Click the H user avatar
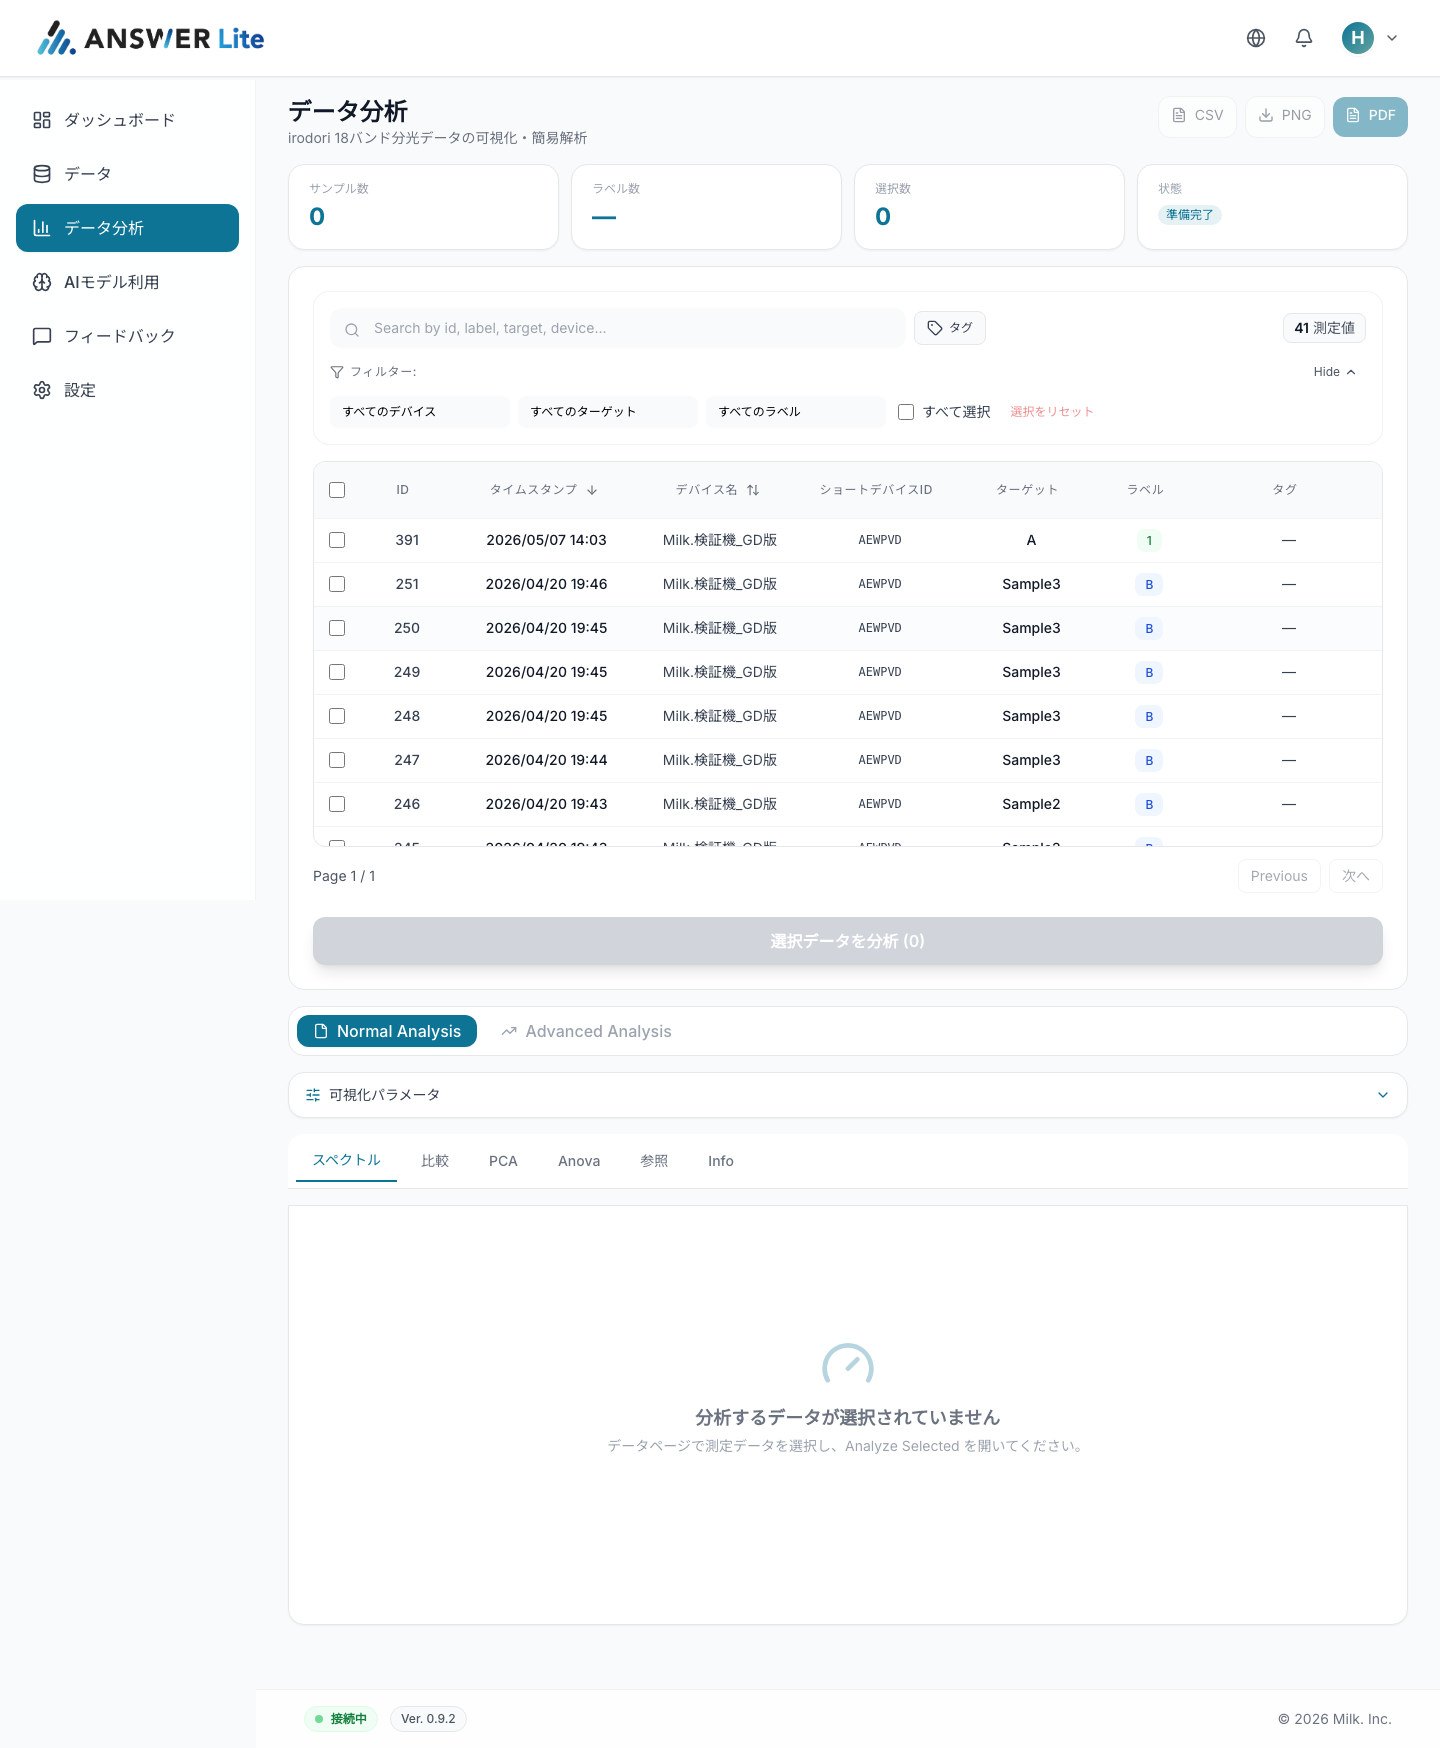Image resolution: width=1440 pixels, height=1748 pixels. [1357, 38]
